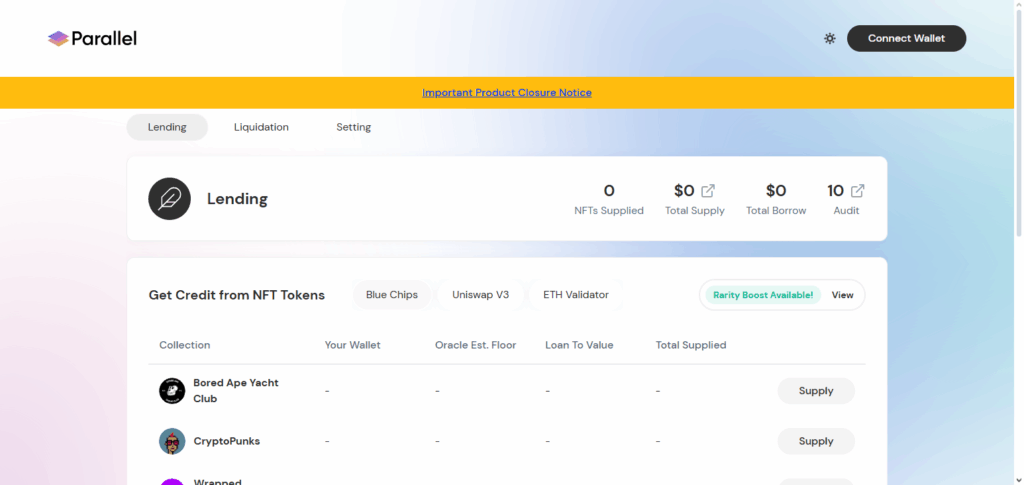
Task: Click the Get Credit from NFT Tokens heading
Action: click(x=236, y=295)
